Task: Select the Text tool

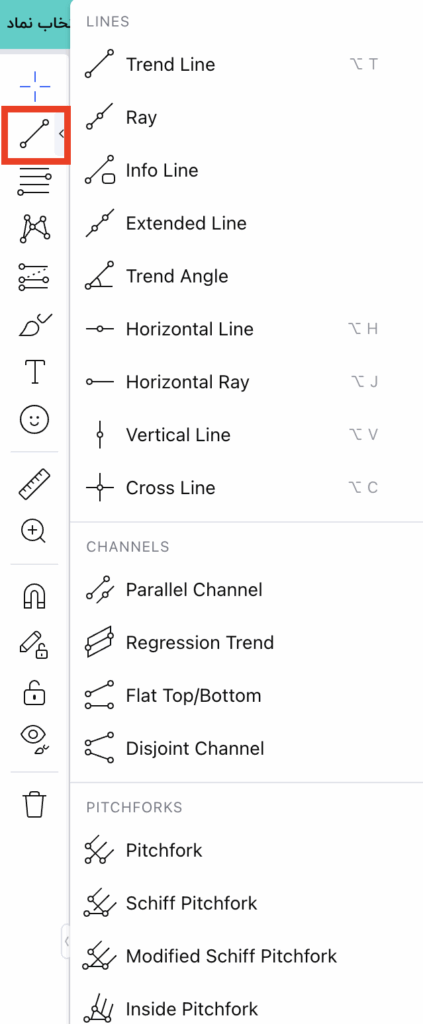Action: (34, 372)
